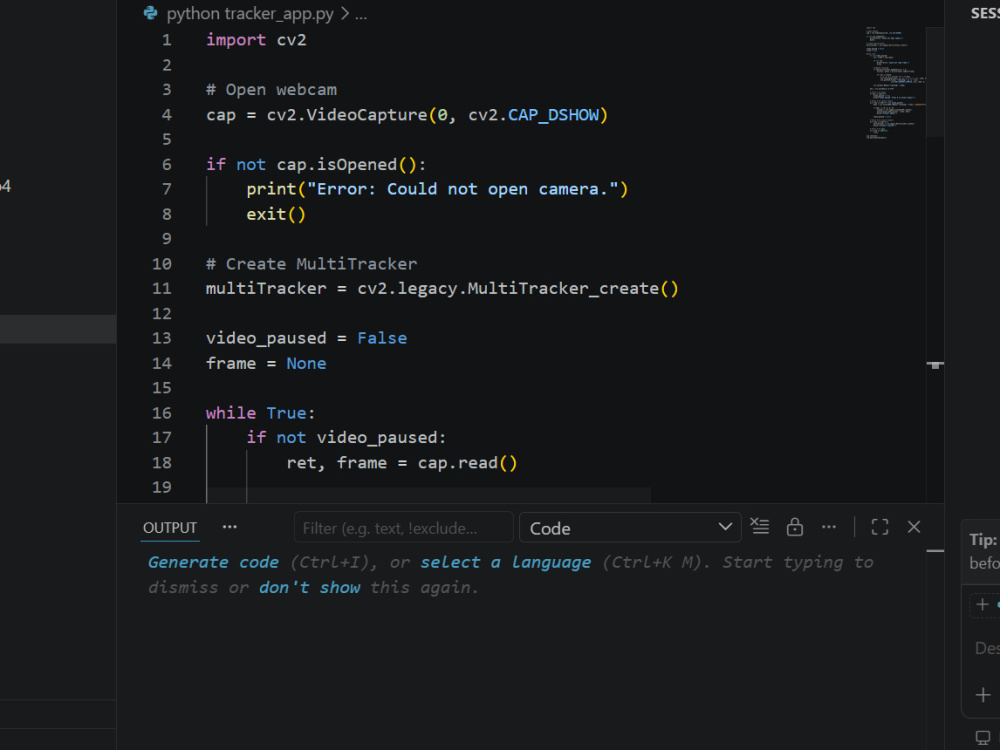The image size is (1000, 750).
Task: Click the editor vertical scrollbar slider
Action: tap(935, 82)
